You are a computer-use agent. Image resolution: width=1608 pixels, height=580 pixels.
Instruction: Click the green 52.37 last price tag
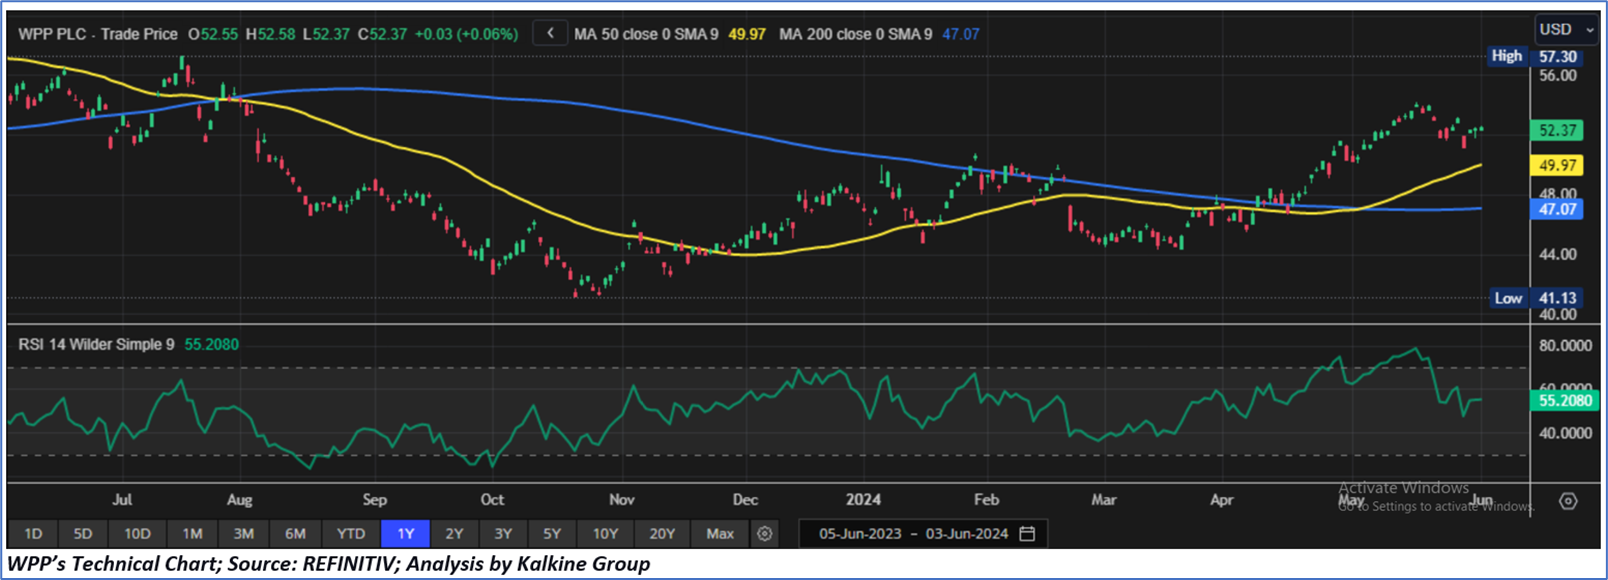pos(1557,130)
